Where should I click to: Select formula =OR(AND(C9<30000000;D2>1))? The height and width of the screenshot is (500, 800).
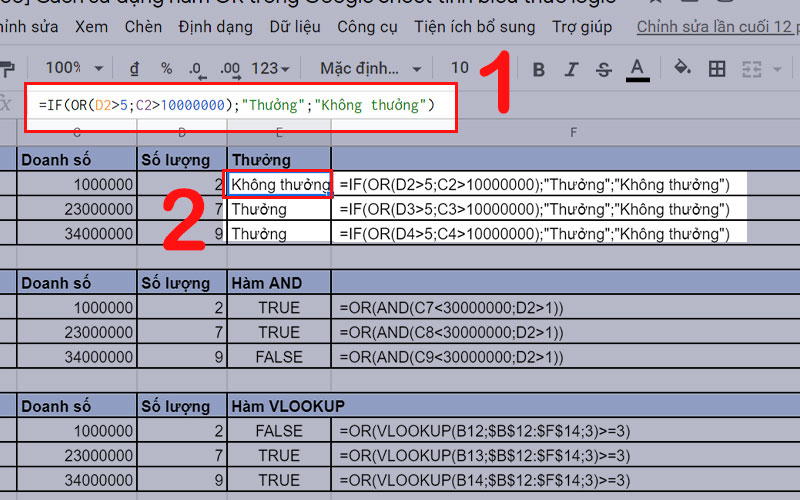[x=452, y=357]
